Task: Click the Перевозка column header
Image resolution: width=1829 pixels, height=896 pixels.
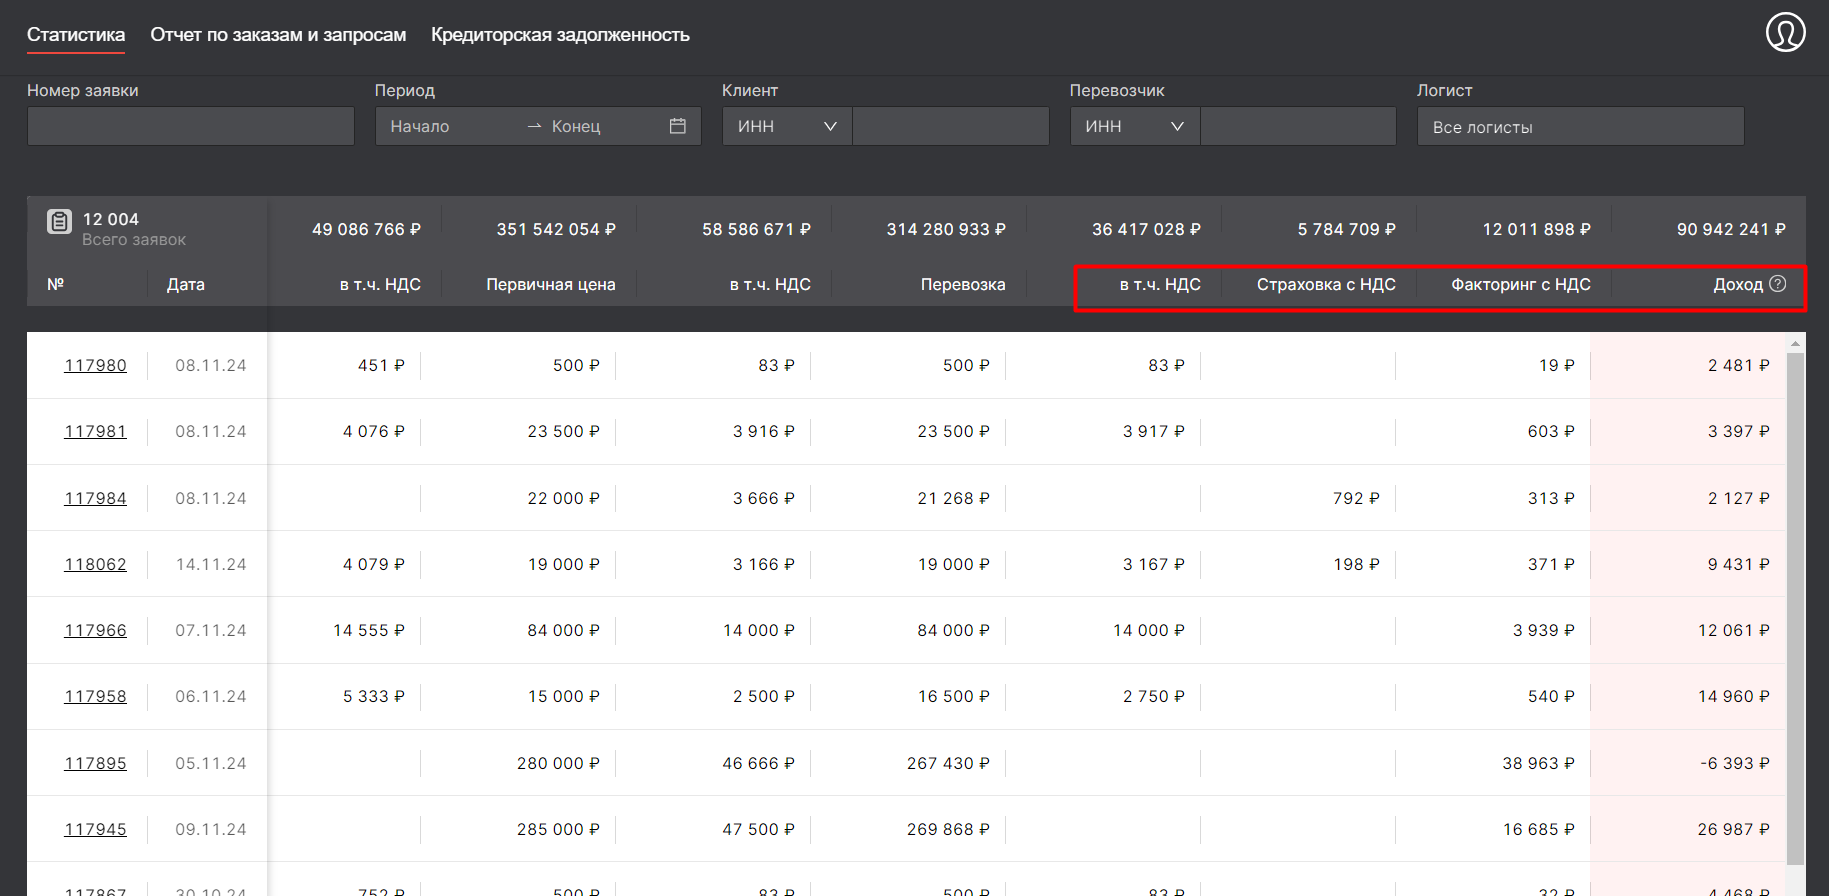Action: pos(963,284)
